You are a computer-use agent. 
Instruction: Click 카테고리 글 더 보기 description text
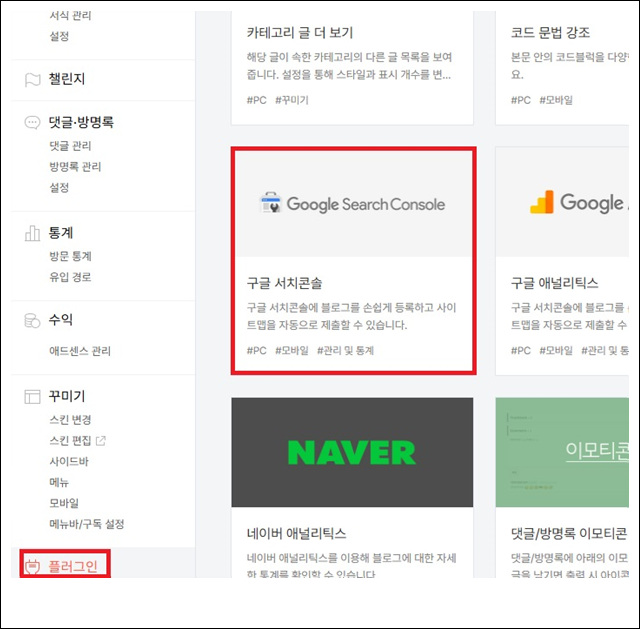point(349,66)
